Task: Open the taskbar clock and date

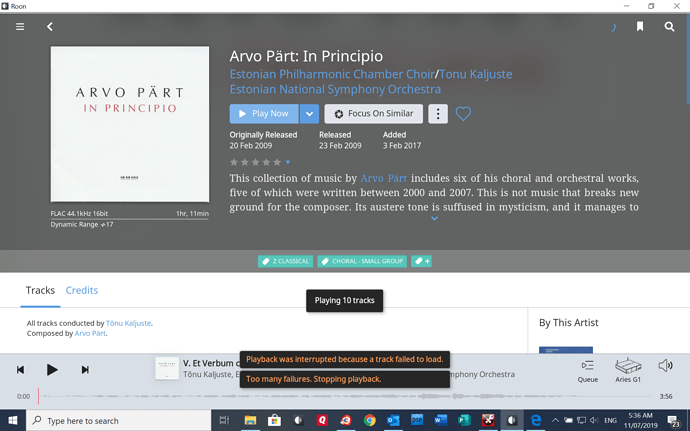Action: (x=640, y=420)
